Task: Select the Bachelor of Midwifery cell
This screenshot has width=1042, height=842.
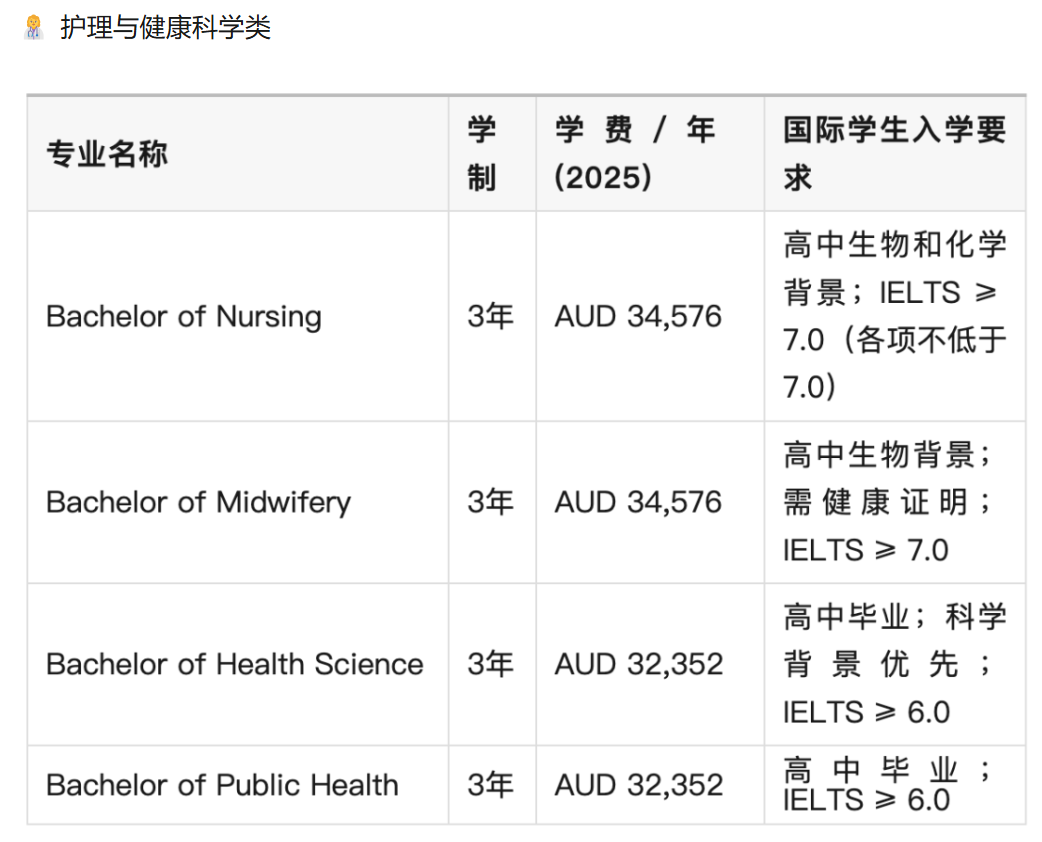Action: (198, 502)
